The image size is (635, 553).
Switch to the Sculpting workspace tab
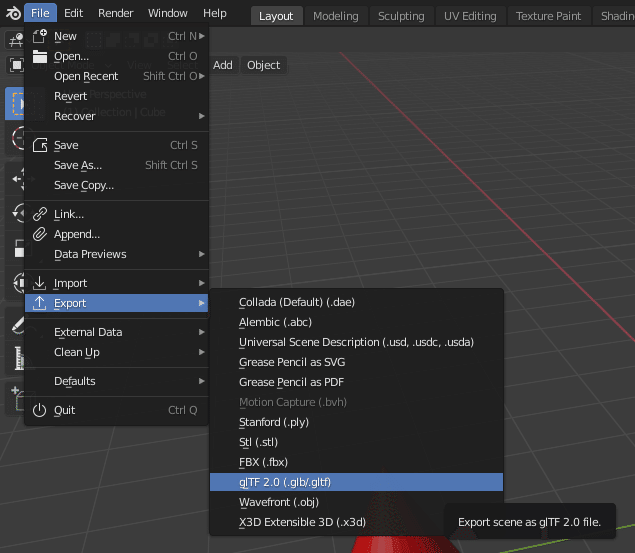[x=401, y=16]
